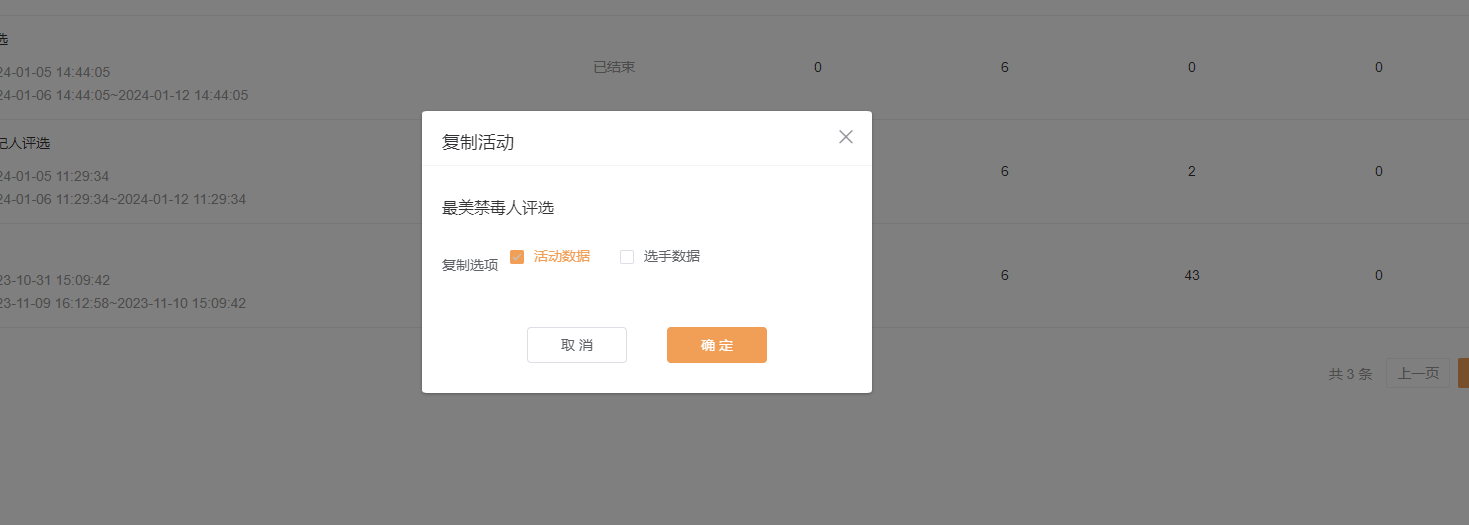Click the 2023-10-31 15:09:42 timestamp

click(x=55, y=280)
